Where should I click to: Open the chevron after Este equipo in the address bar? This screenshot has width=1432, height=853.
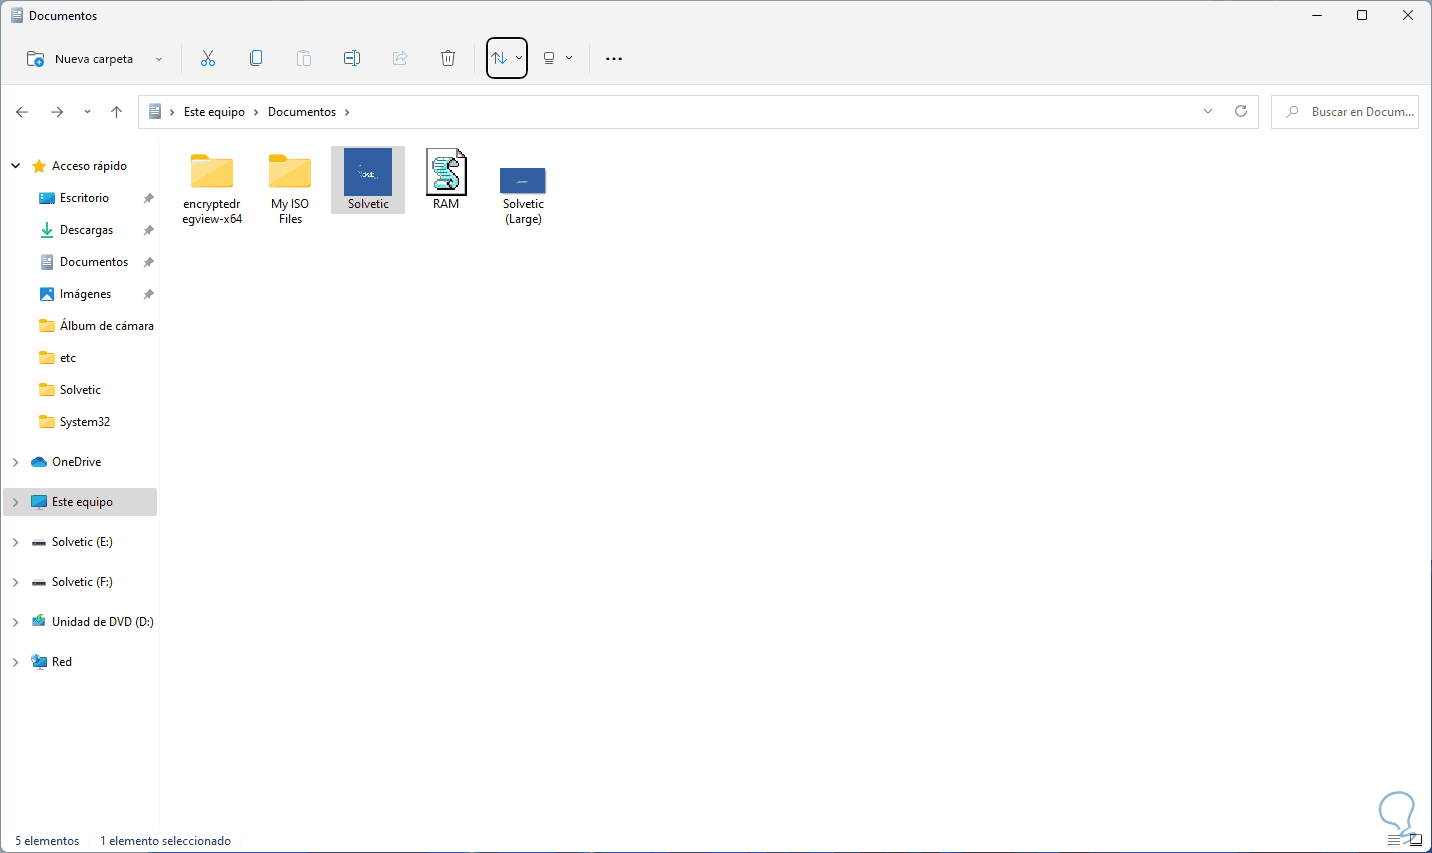point(256,112)
